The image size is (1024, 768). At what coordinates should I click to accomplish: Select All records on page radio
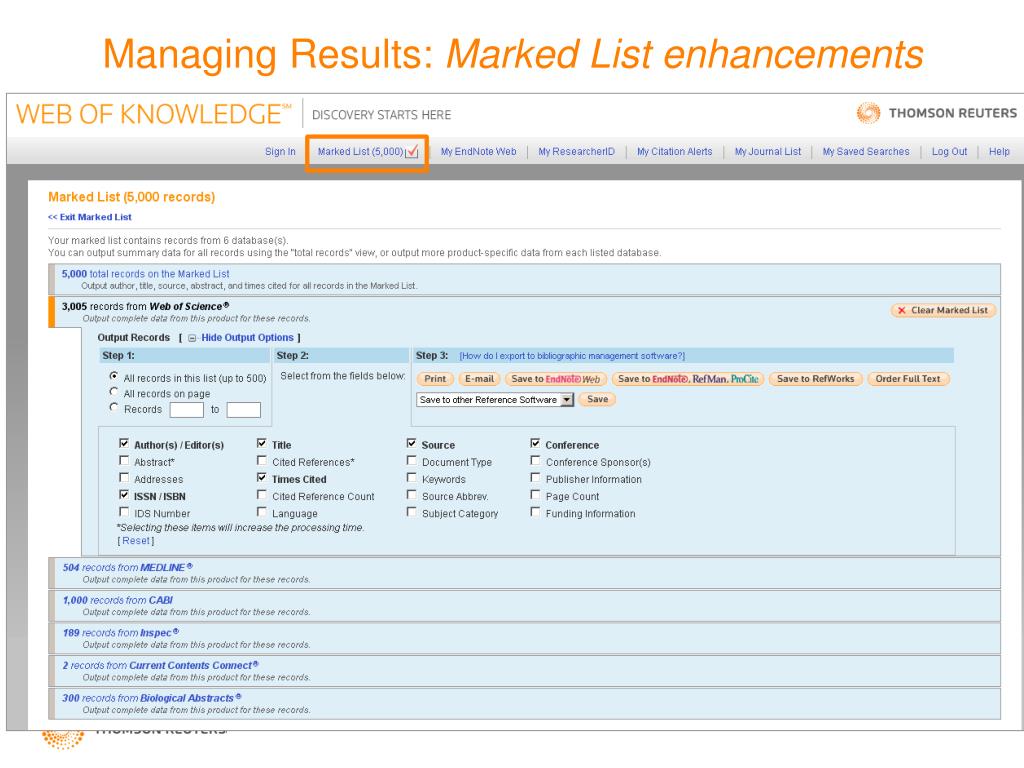(114, 392)
